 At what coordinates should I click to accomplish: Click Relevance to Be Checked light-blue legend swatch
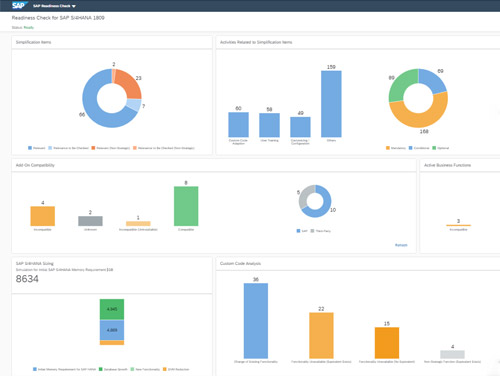50,148
